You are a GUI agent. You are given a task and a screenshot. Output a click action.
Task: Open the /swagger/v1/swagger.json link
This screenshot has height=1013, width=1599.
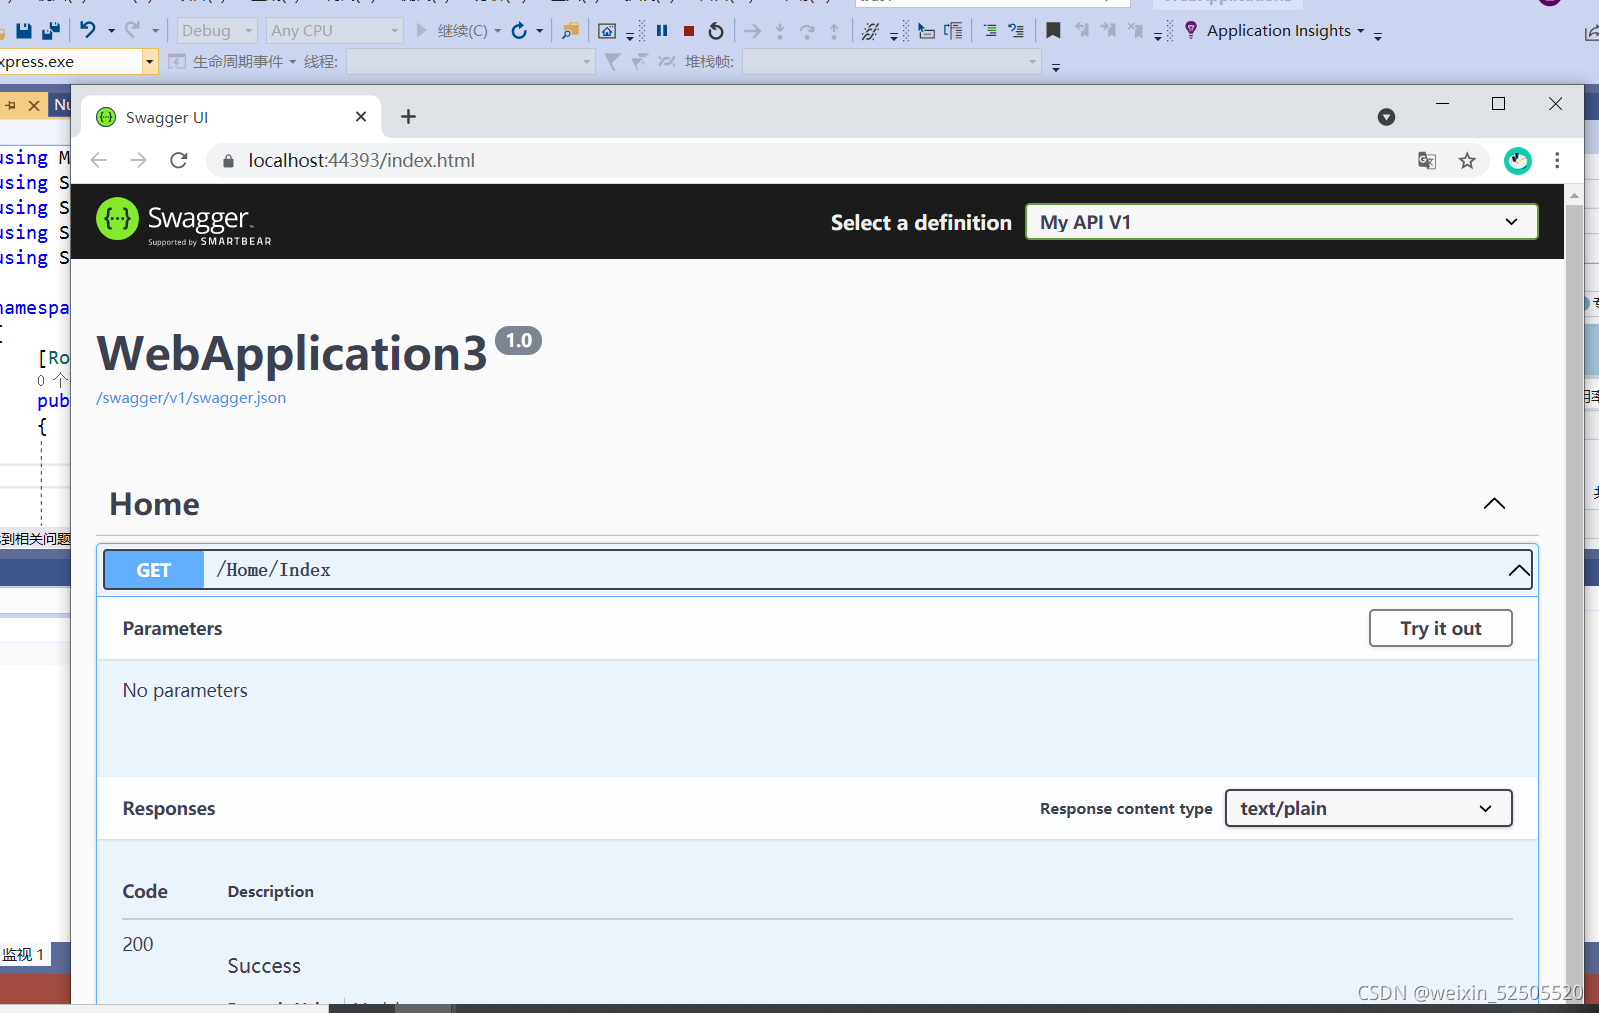coord(191,398)
